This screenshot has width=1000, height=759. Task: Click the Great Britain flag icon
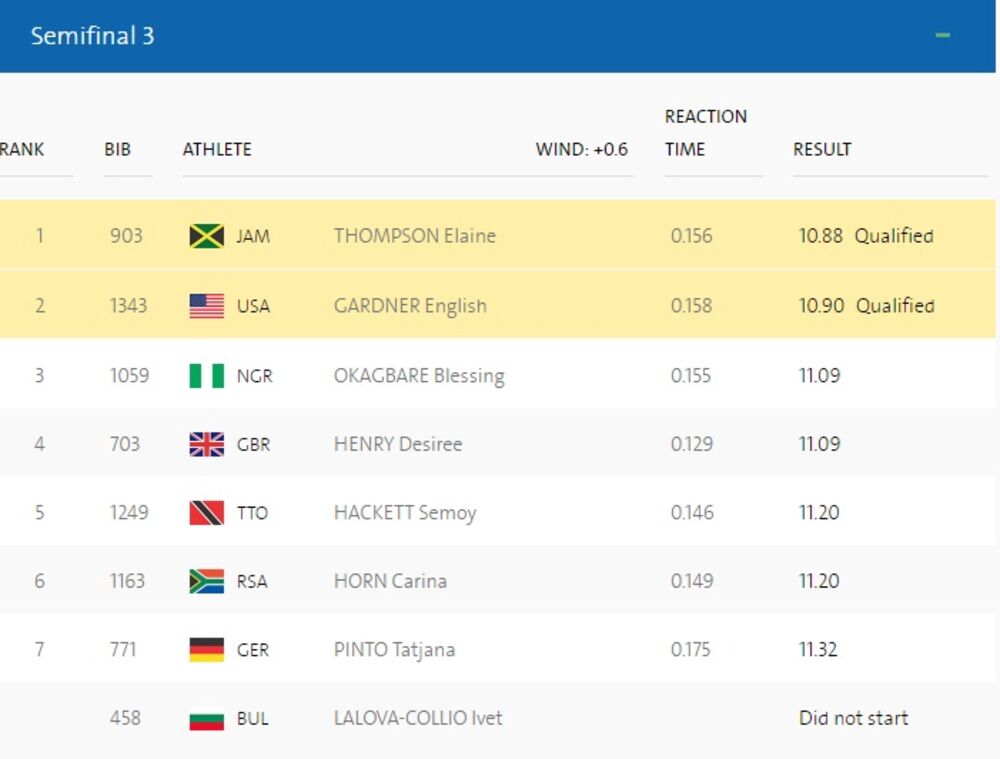tap(206, 445)
